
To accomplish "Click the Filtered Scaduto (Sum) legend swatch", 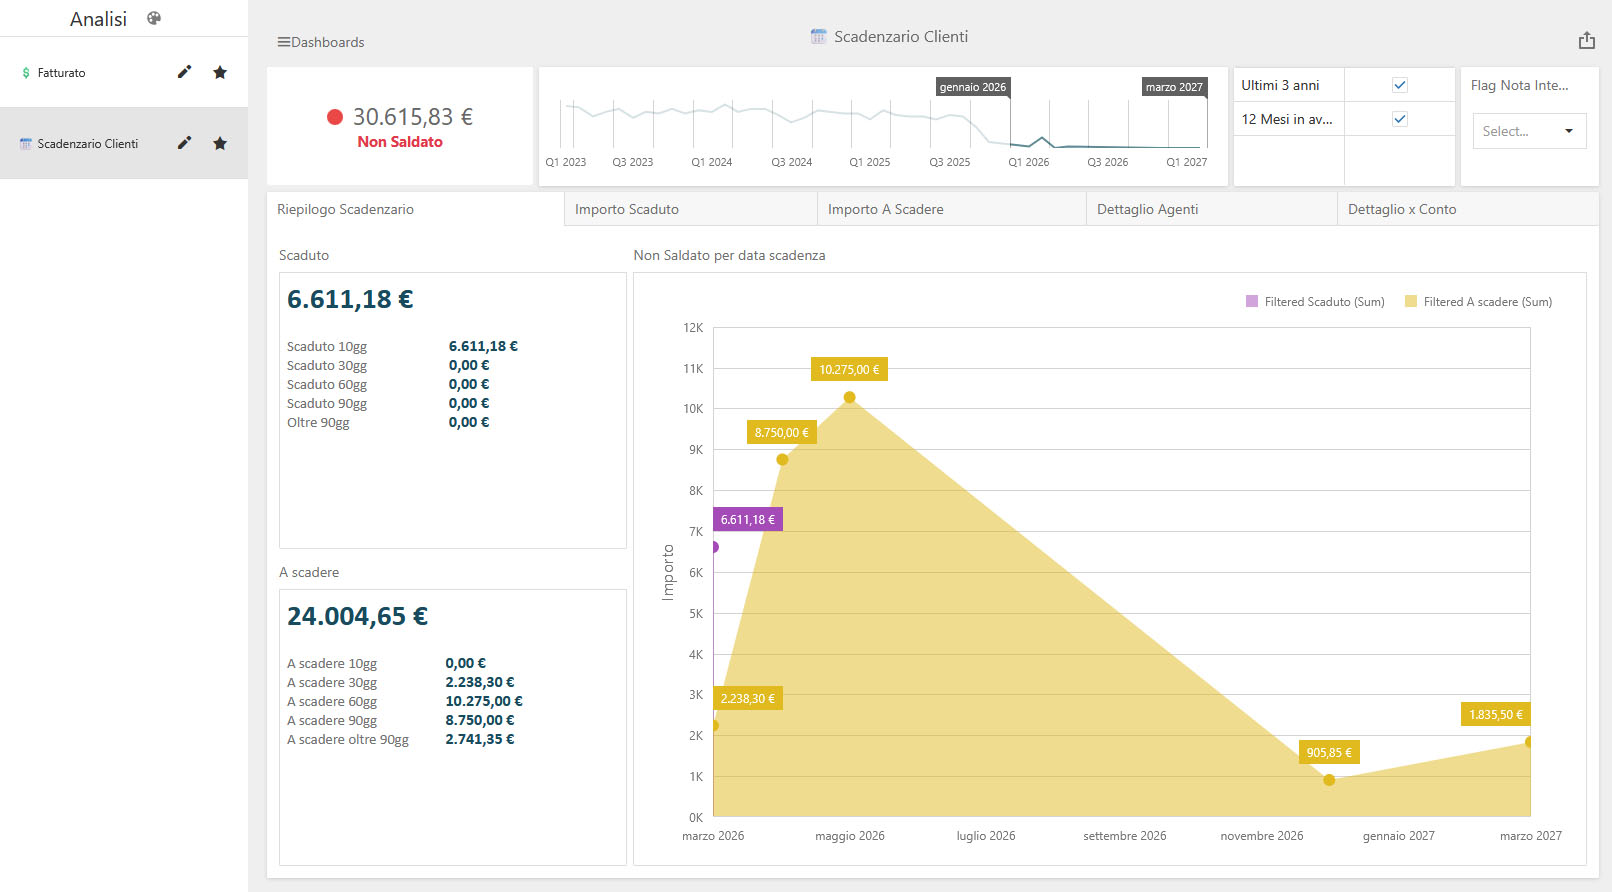I will [x=1252, y=301].
